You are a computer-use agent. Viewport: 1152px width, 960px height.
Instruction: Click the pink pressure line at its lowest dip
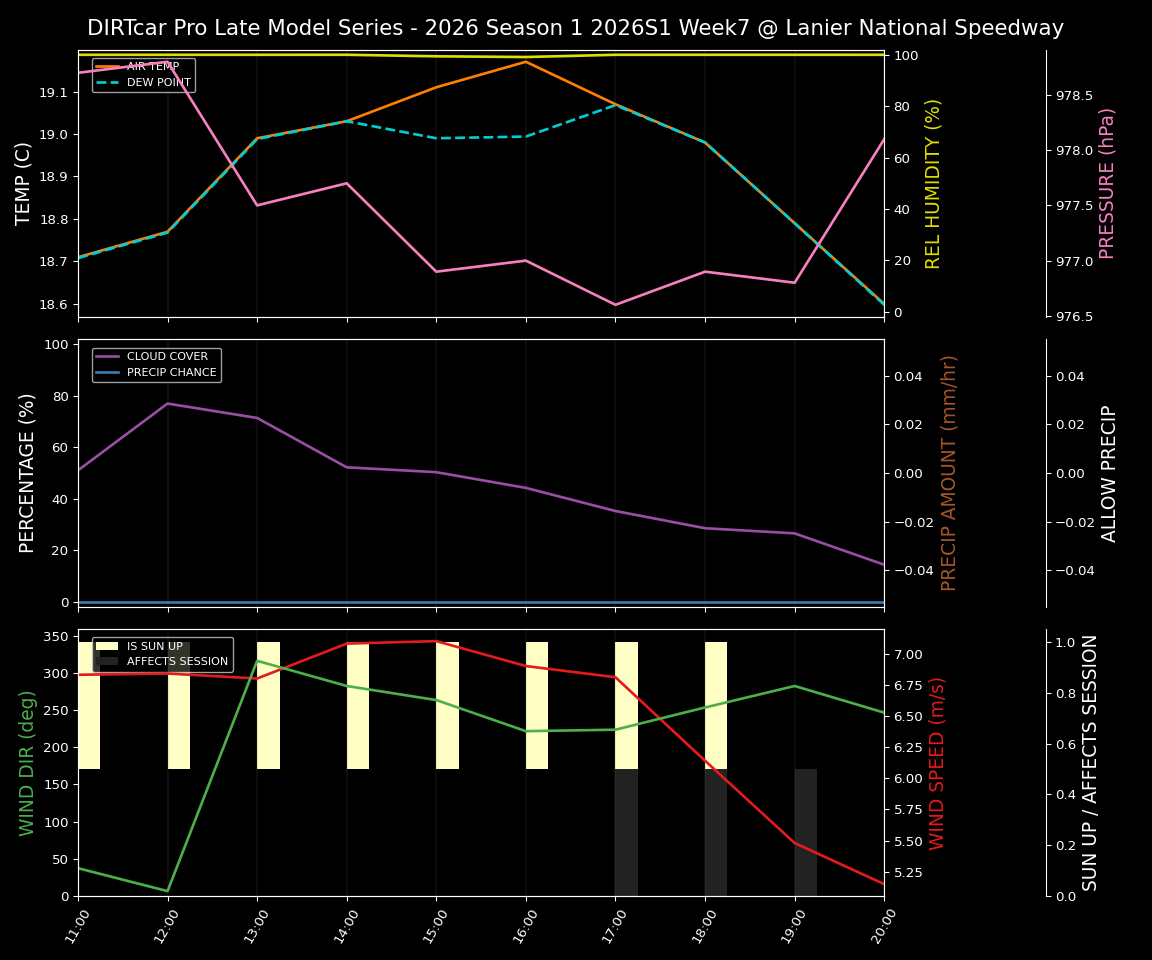coord(613,303)
